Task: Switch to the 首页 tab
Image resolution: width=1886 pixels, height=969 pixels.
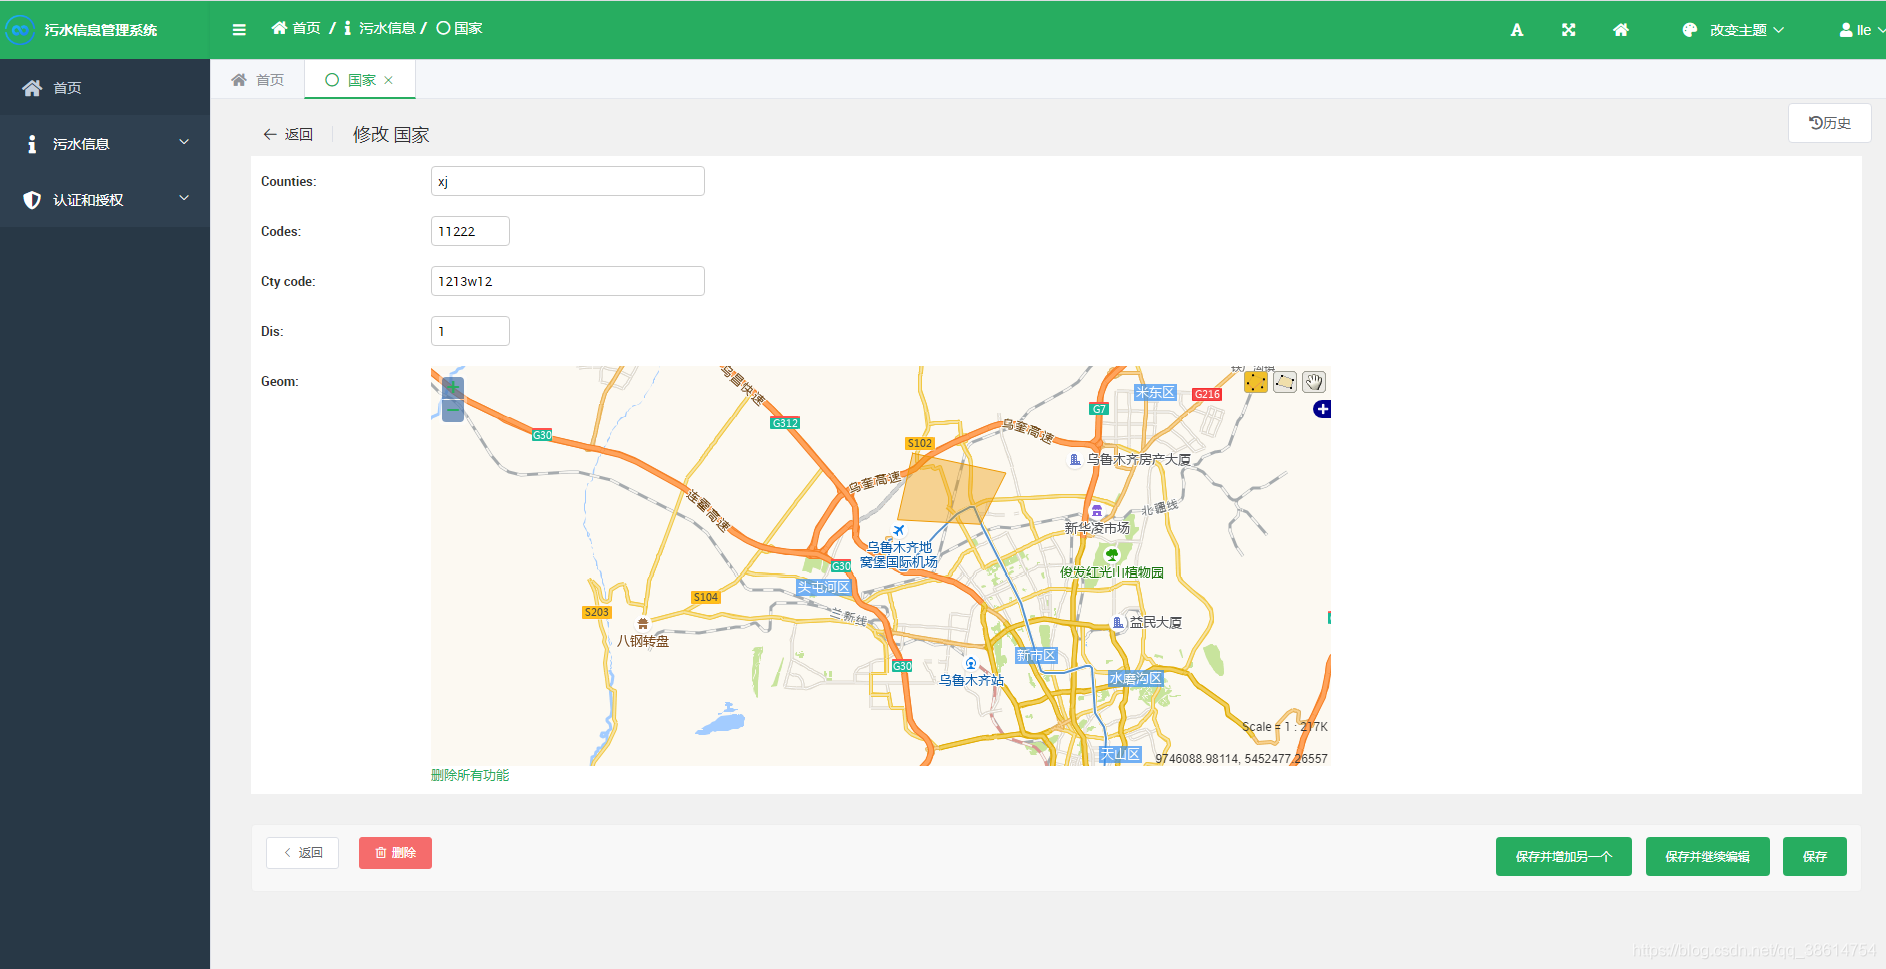Action: (x=258, y=80)
